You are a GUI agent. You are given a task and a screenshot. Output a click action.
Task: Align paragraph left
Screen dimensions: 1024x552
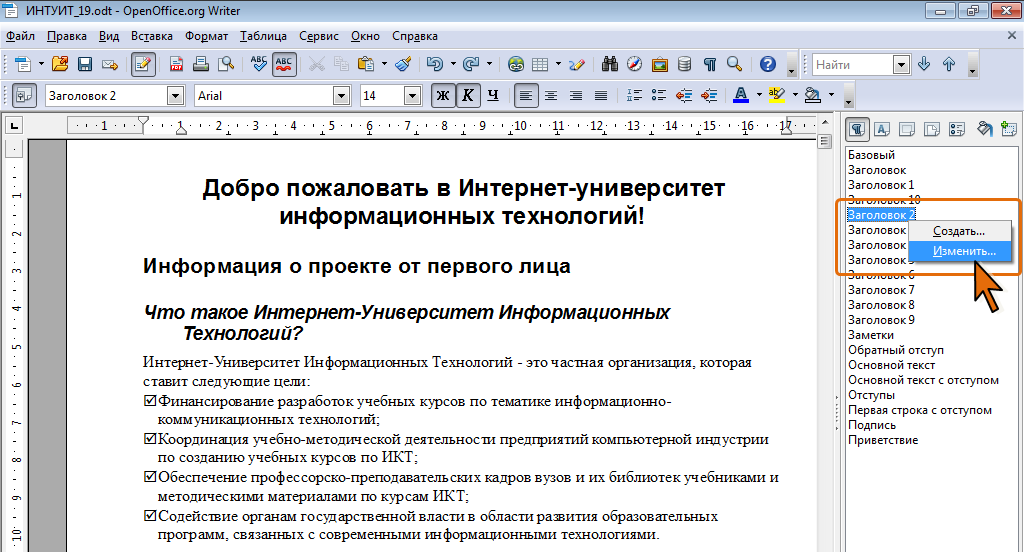(525, 95)
